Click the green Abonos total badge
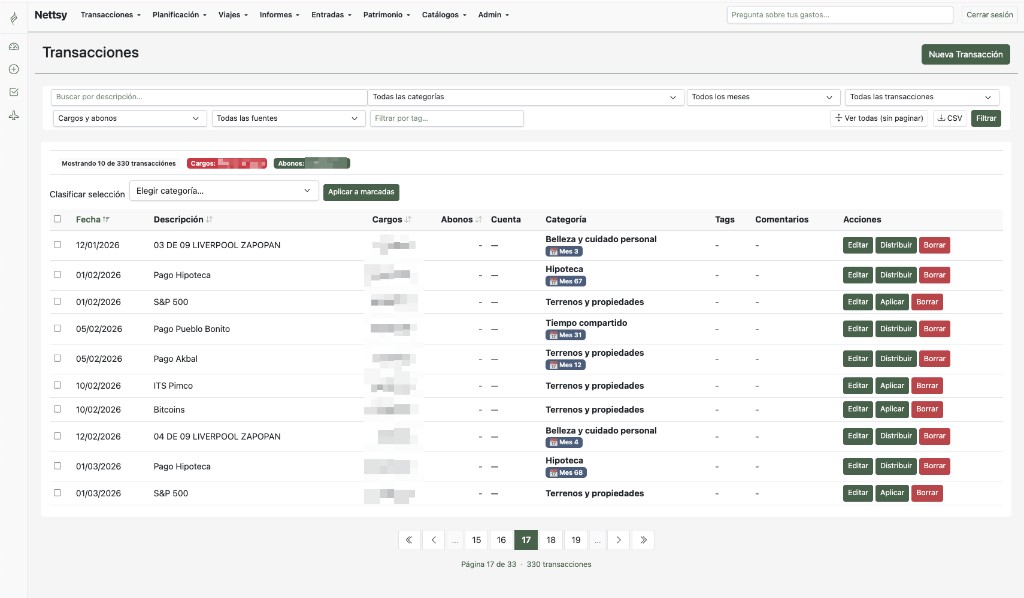Screen dimensions: 1024x598 312,163
